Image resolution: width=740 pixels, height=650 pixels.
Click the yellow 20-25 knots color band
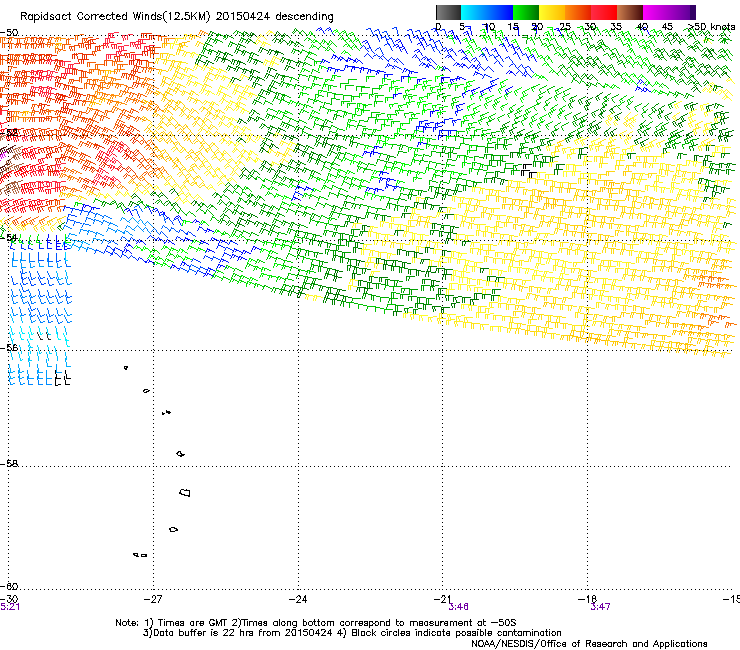[552, 12]
